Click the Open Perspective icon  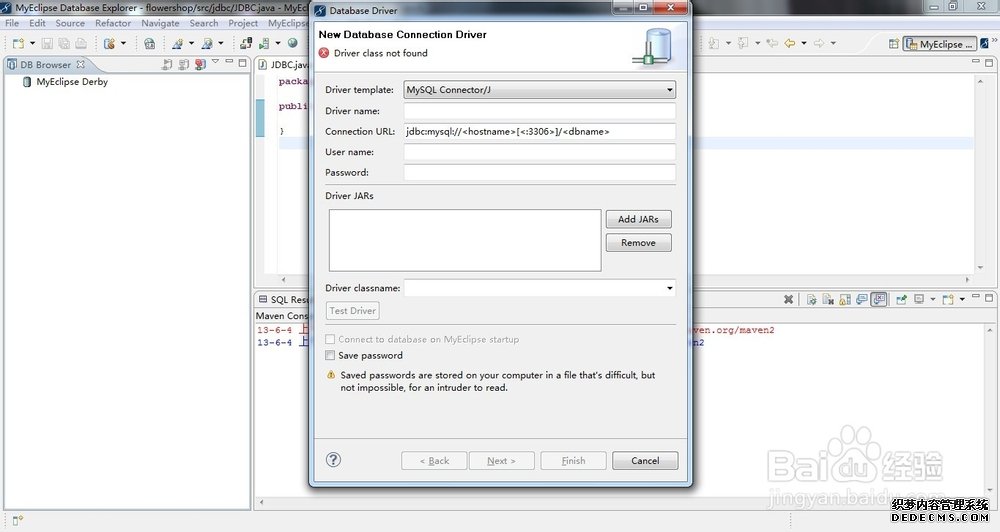(891, 44)
